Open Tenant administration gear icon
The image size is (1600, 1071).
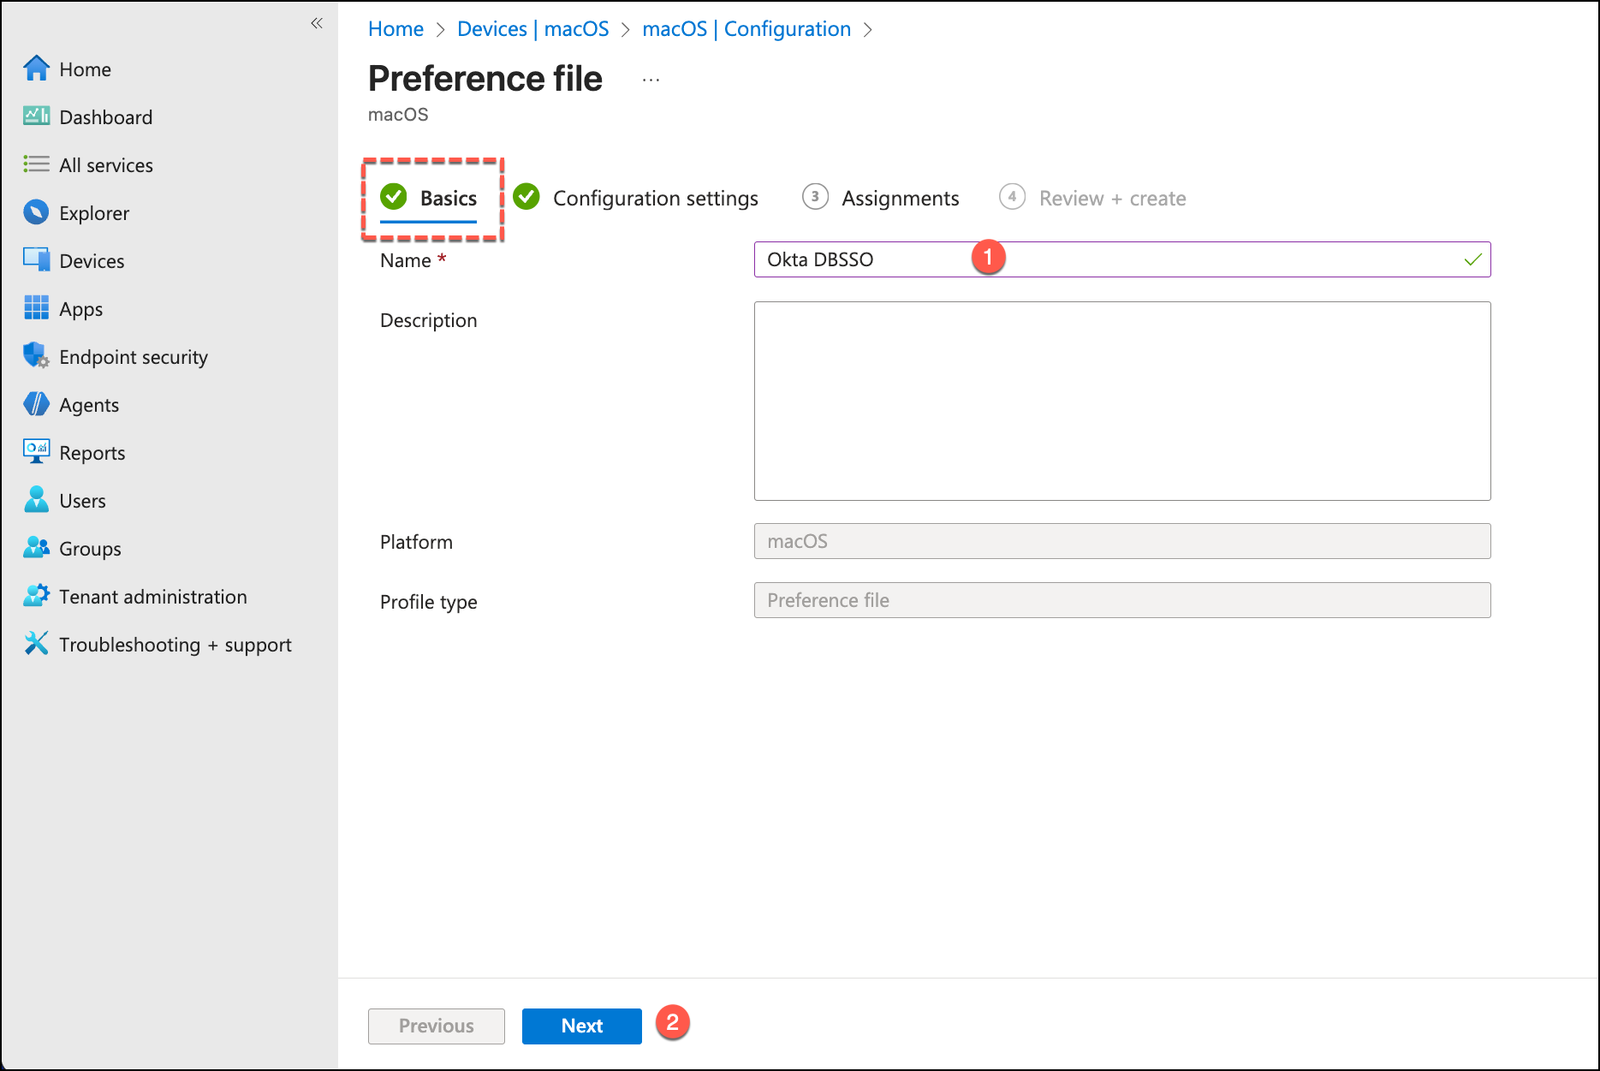pos(36,596)
